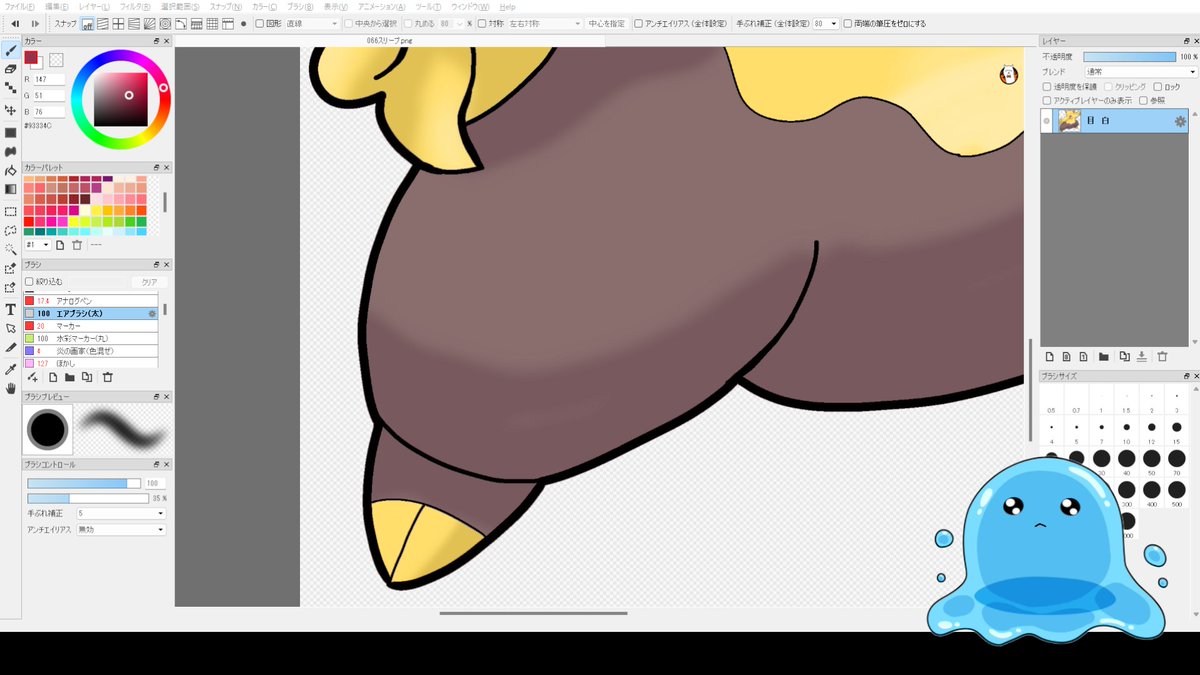The width and height of the screenshot is (1200, 675).
Task: Open settings gear of the 目 白 layer
Action: [x=1180, y=121]
